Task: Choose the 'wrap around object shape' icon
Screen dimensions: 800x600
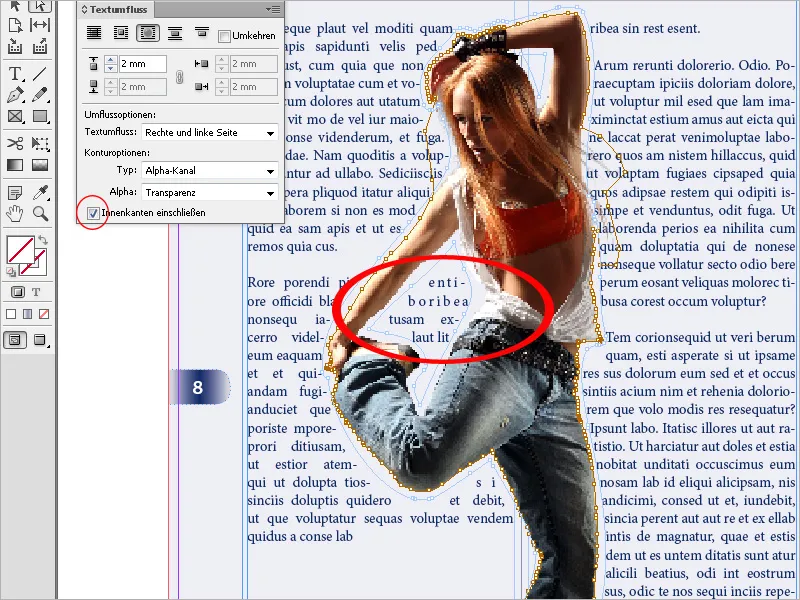Action: click(x=149, y=31)
